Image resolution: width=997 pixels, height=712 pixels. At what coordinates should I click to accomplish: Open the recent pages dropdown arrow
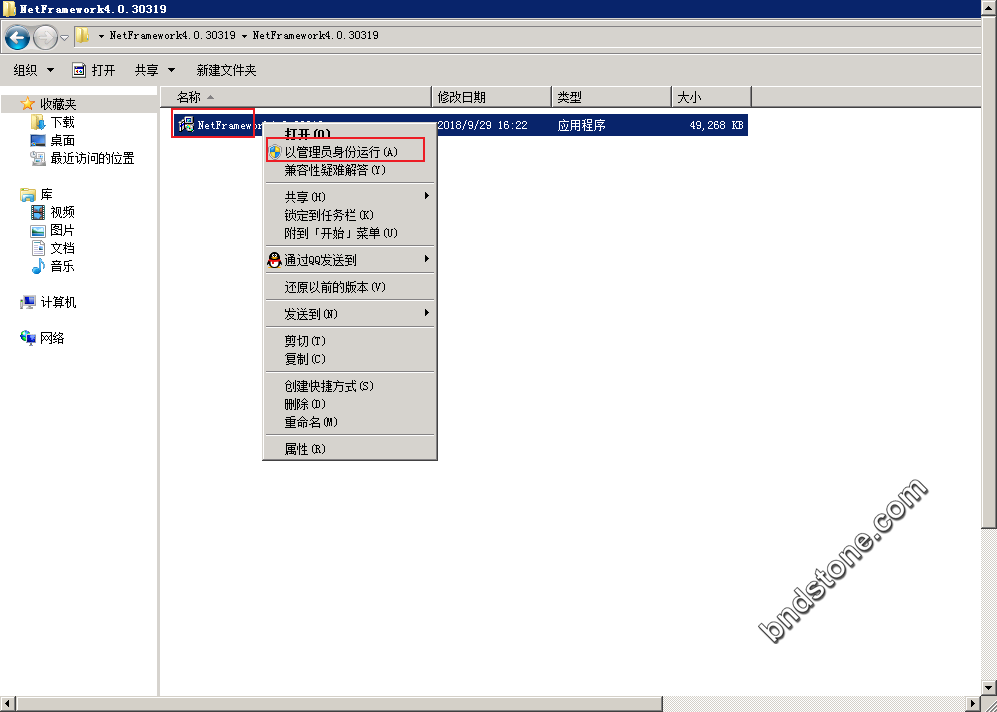click(x=64, y=38)
